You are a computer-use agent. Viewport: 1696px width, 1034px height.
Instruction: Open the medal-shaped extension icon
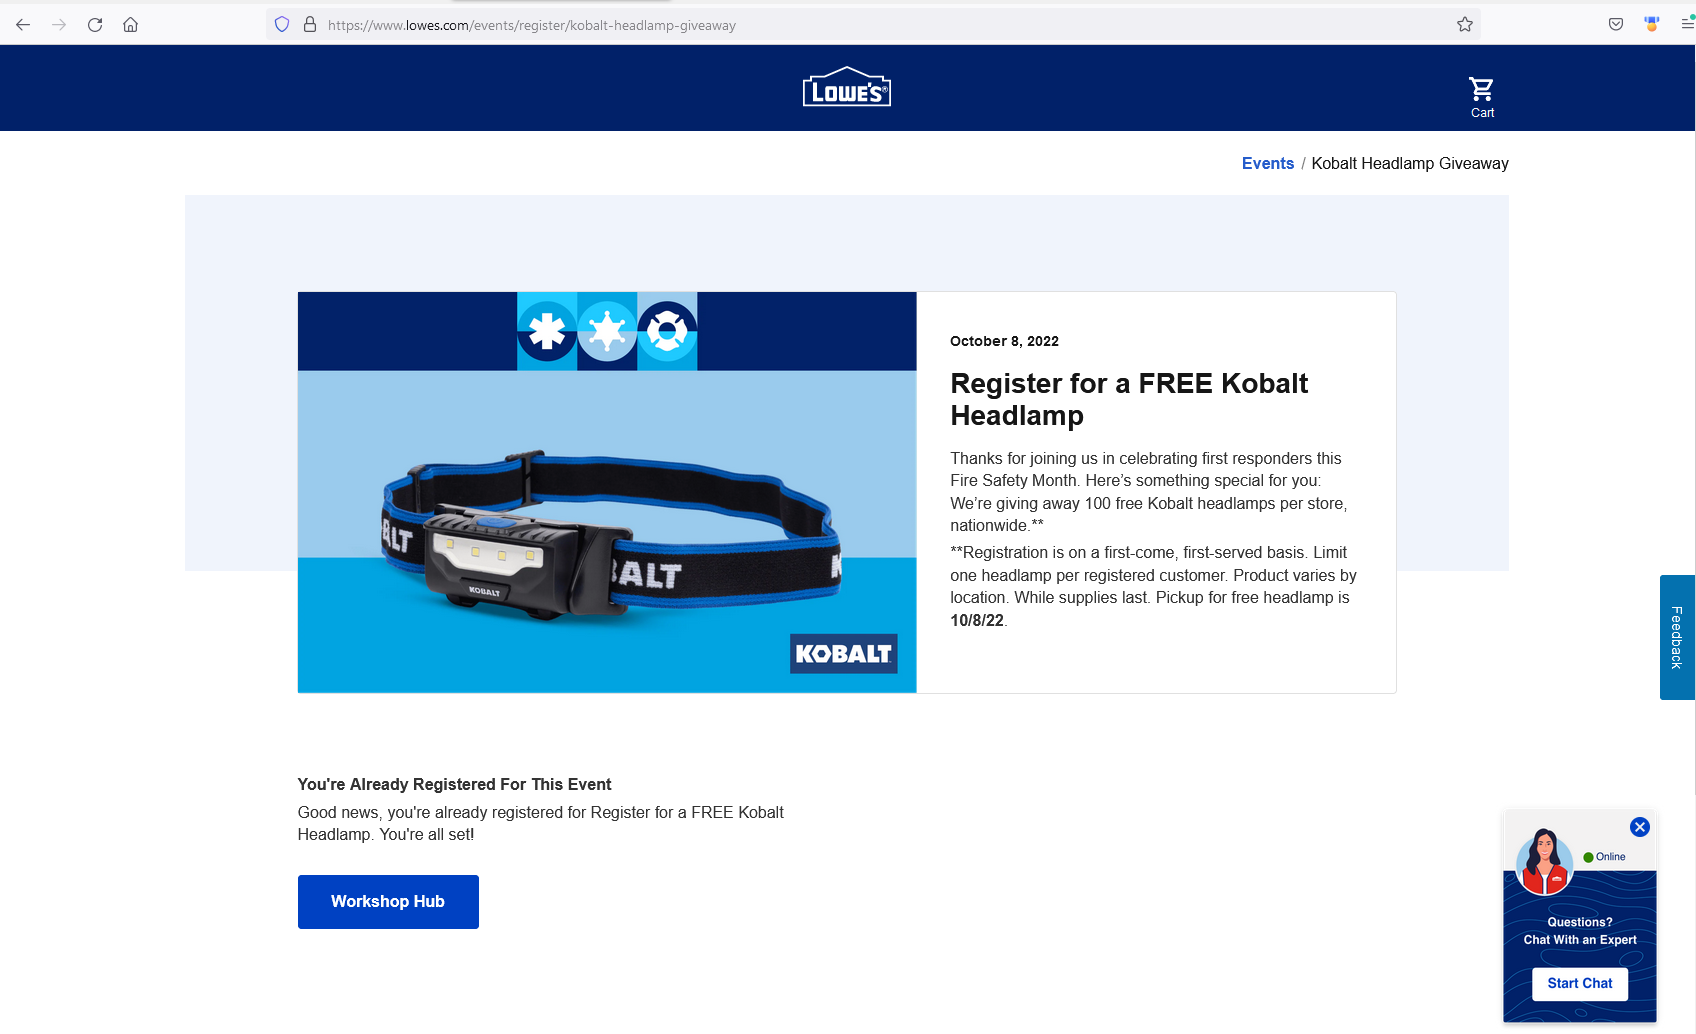tap(1651, 23)
